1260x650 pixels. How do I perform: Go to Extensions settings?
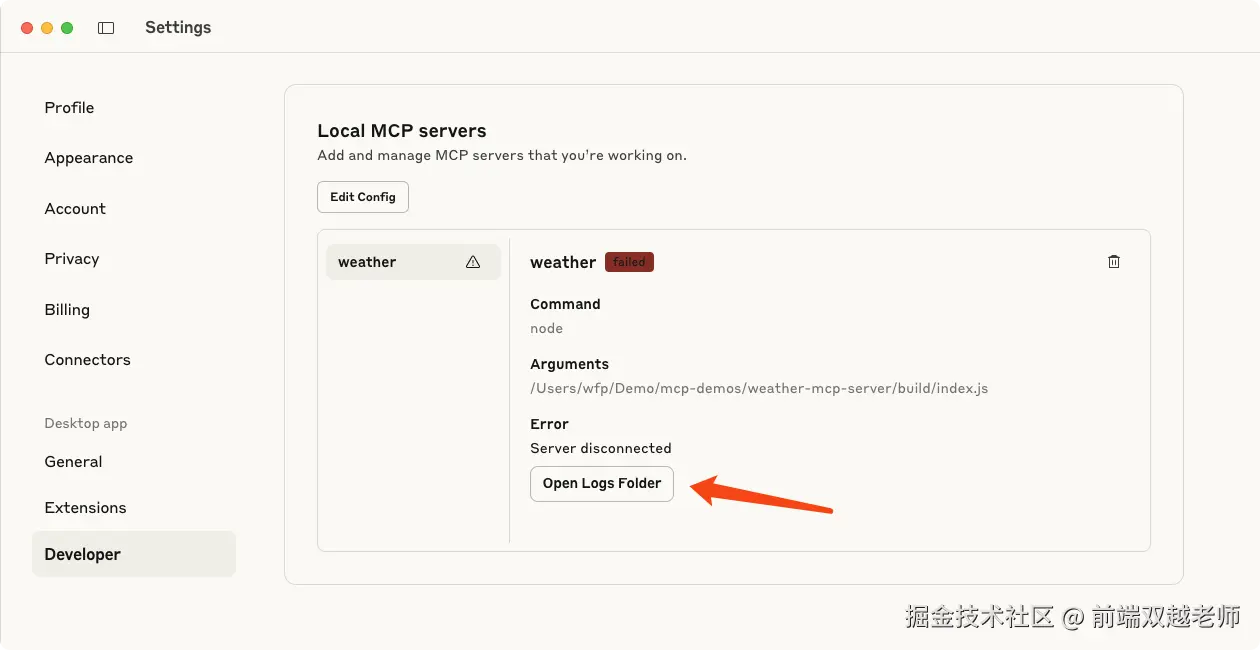click(85, 508)
